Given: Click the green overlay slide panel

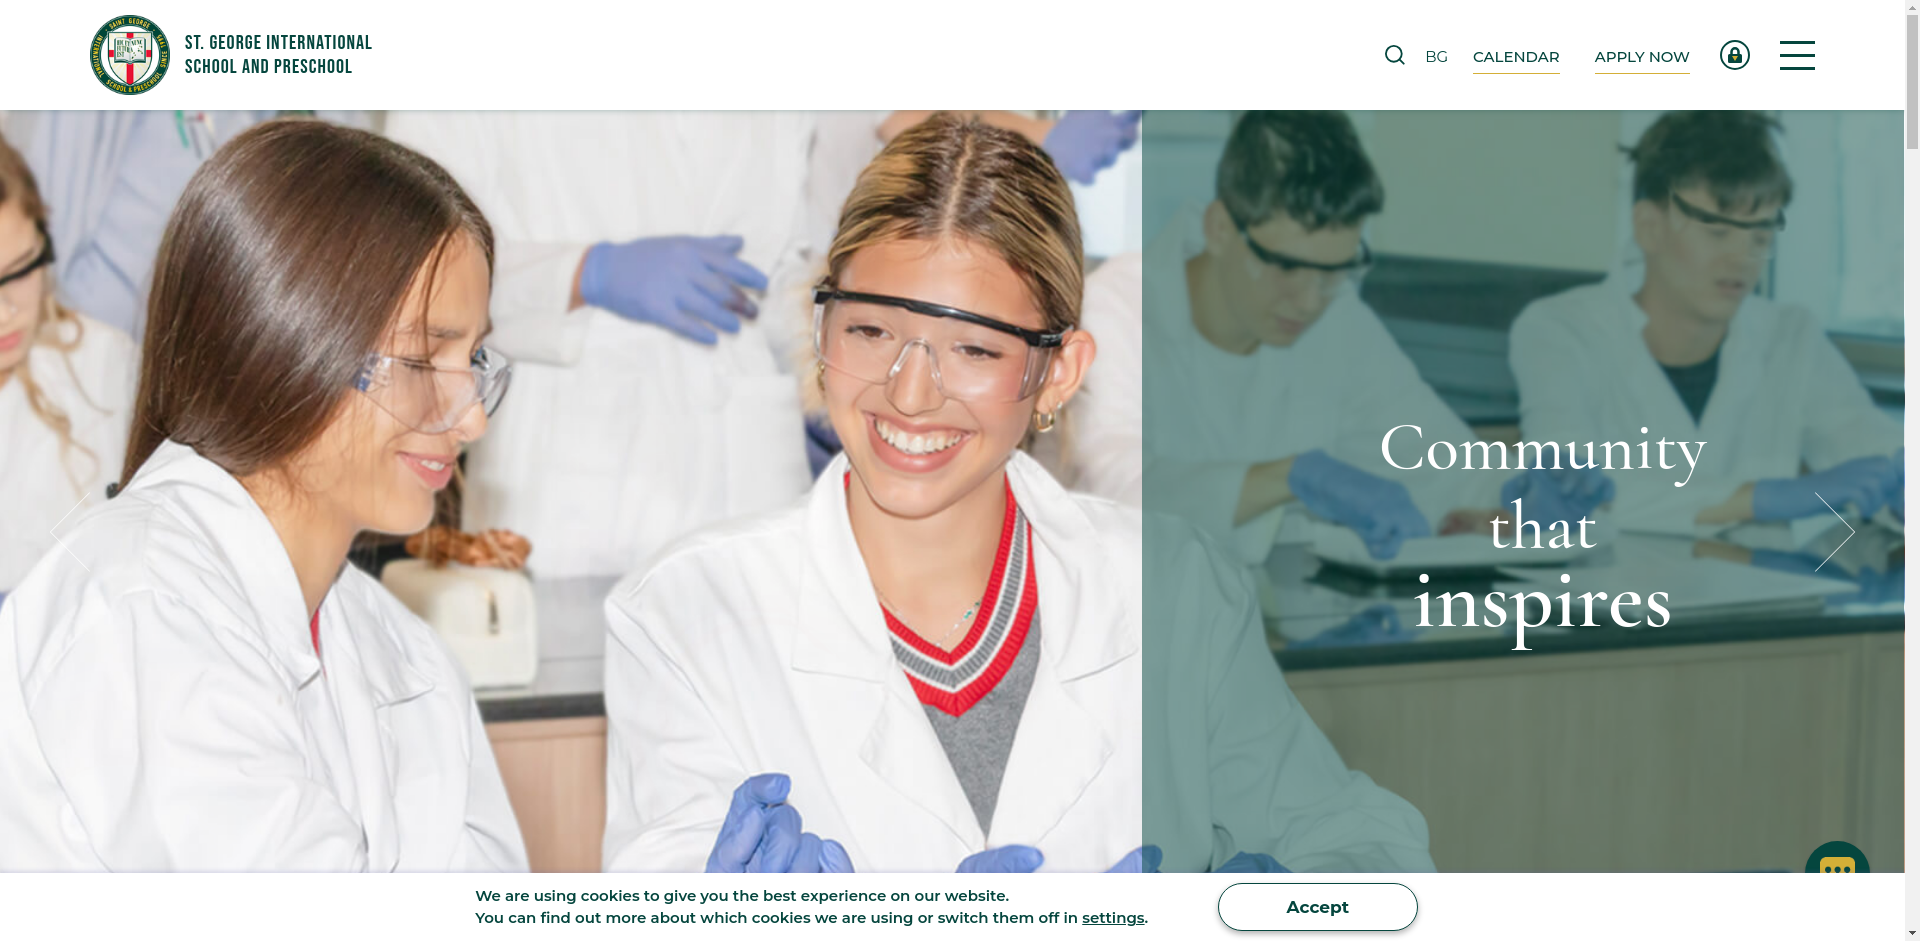Looking at the screenshot, I should [1523, 490].
